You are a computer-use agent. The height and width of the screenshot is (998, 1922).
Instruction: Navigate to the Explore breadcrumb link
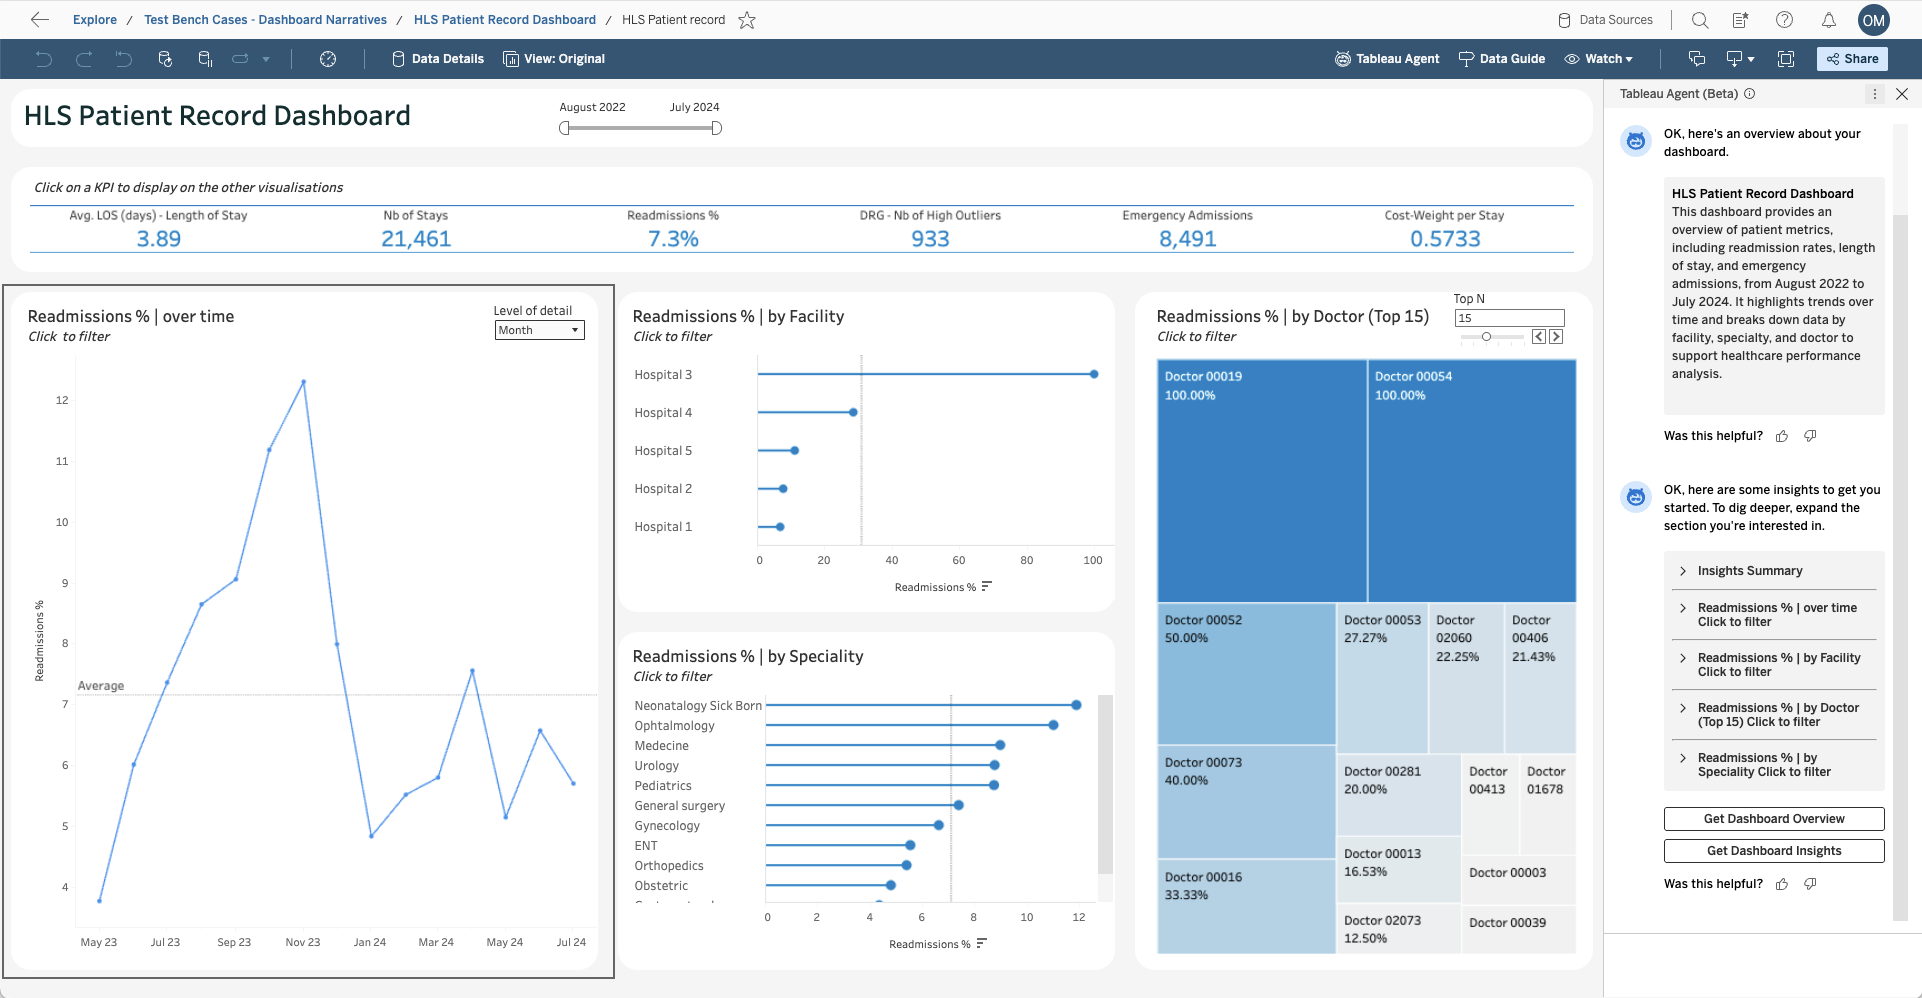(x=94, y=19)
